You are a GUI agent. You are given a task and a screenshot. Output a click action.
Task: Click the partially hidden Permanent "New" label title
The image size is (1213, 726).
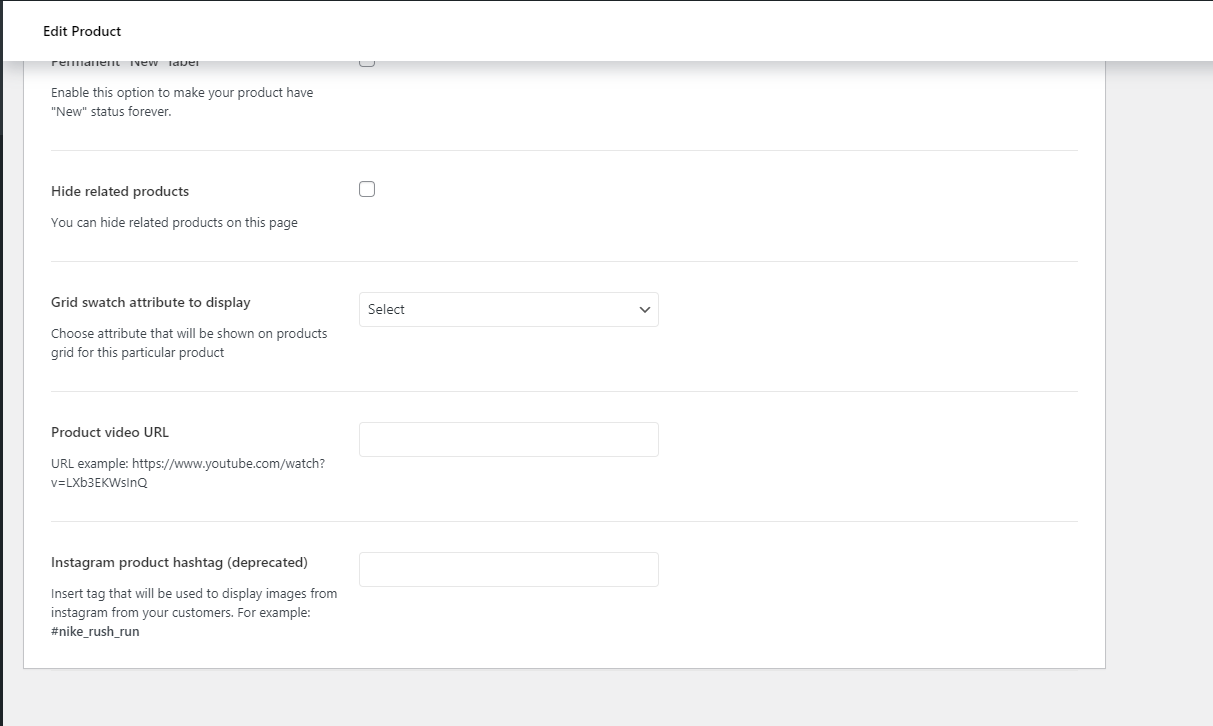125,63
